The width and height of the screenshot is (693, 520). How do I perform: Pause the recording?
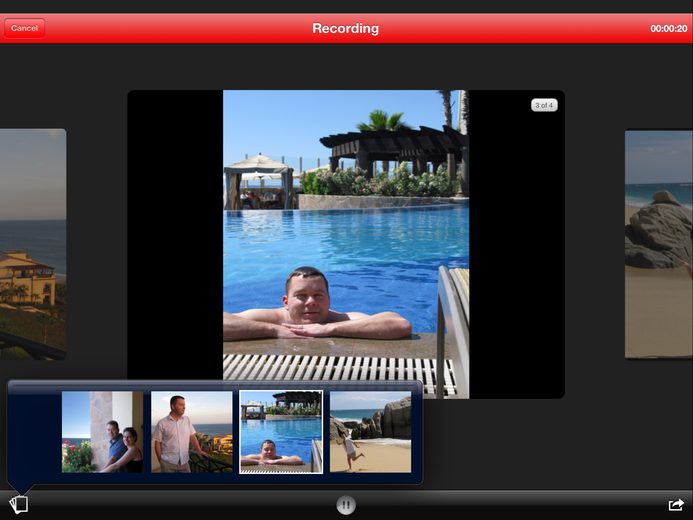pos(346,505)
